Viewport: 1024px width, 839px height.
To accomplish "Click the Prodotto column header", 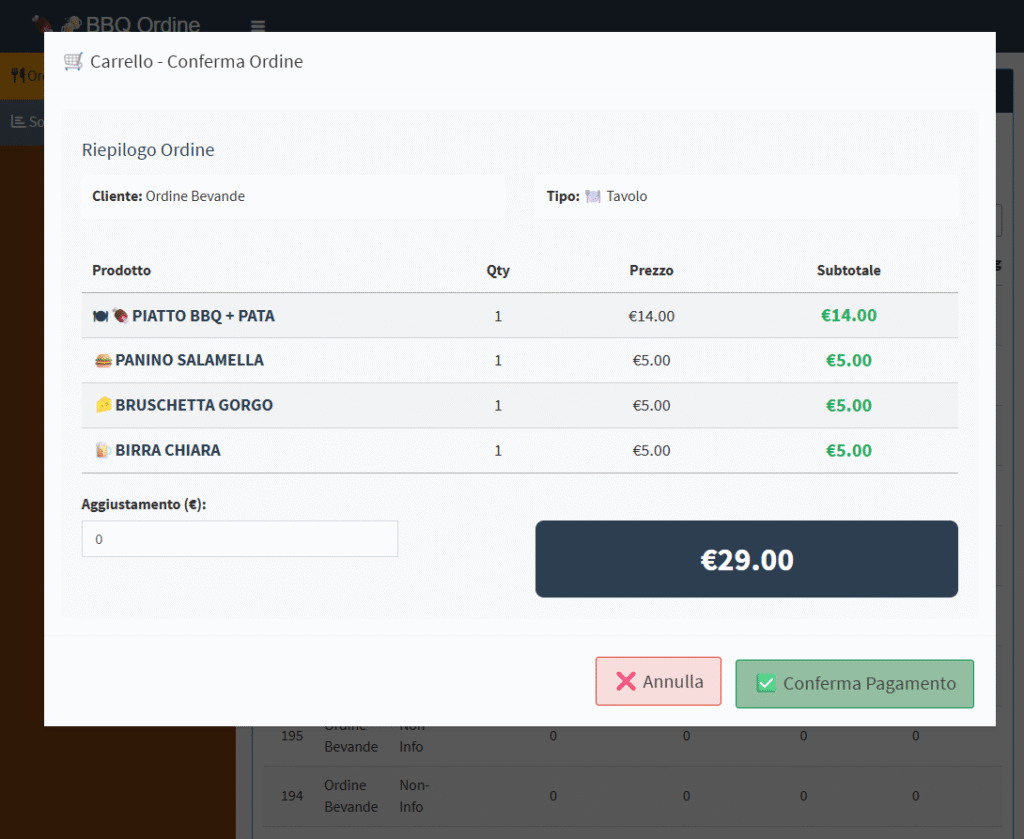I will [121, 270].
